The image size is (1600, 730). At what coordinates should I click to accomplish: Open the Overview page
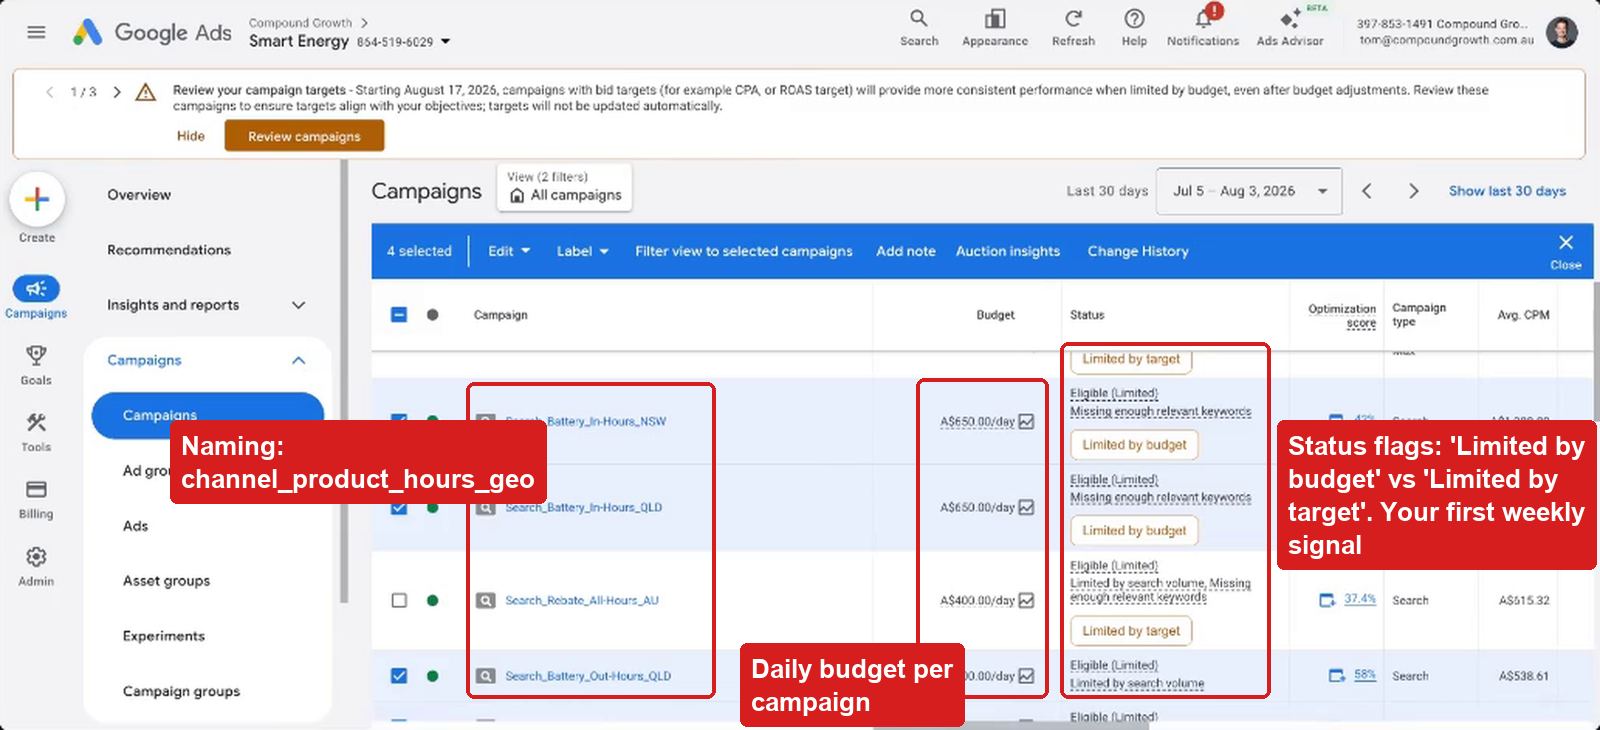139,195
